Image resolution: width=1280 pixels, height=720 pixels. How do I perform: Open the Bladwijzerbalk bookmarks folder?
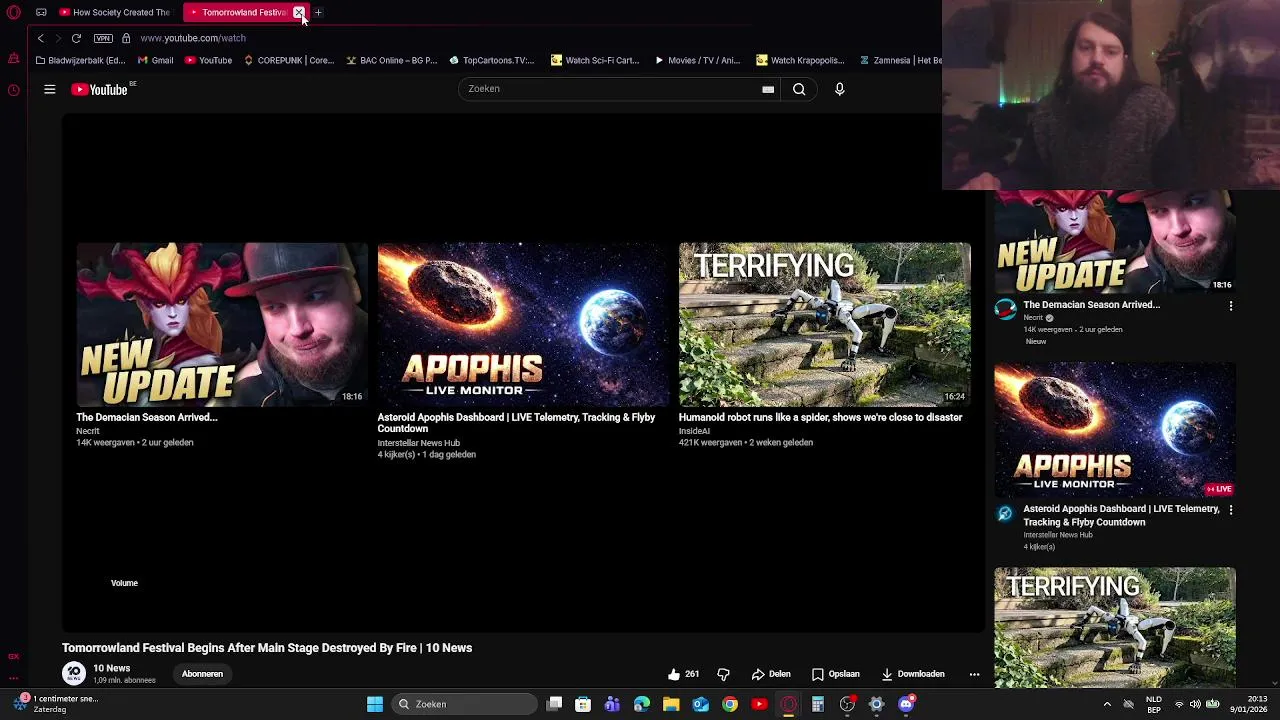tap(80, 60)
